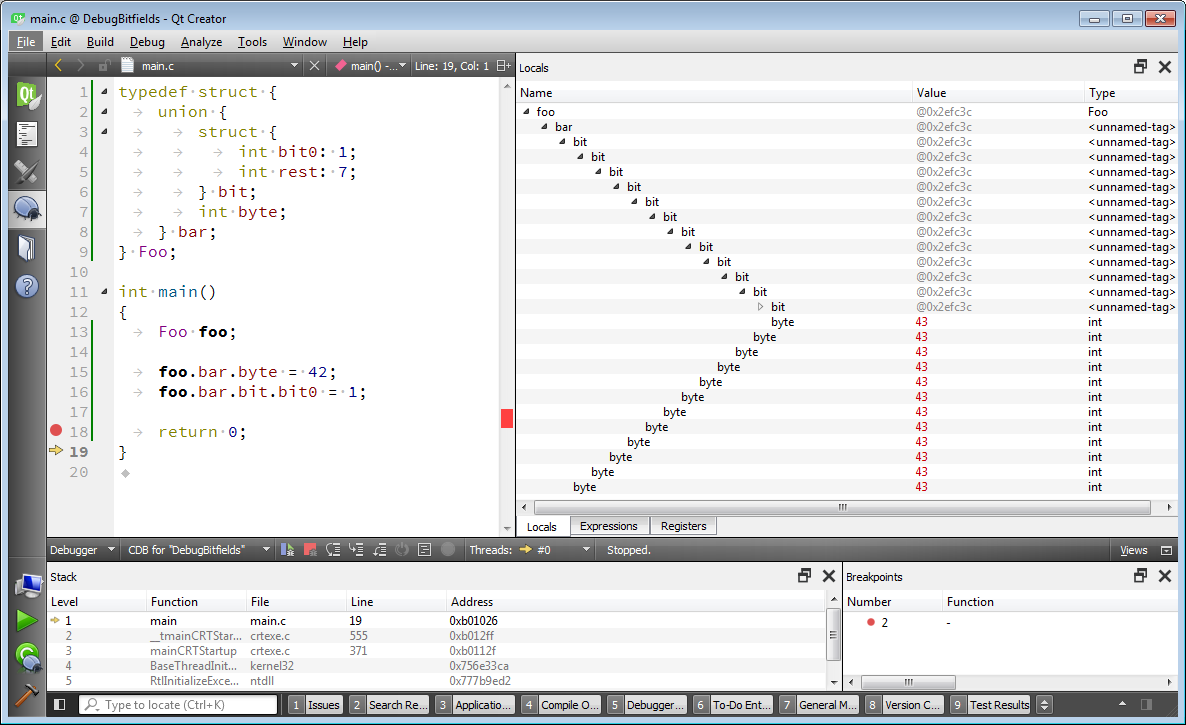Stop the debugger using red toolbar icon
1186x725 pixels.
pos(310,550)
